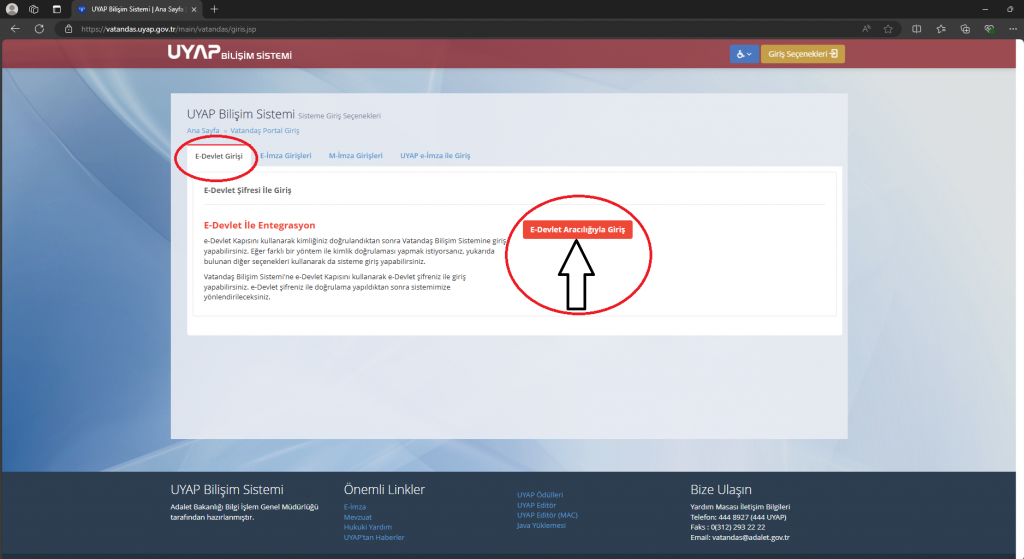Switch to the E-İmza Girişleri tab
This screenshot has height=559, width=1024.
tap(285, 155)
